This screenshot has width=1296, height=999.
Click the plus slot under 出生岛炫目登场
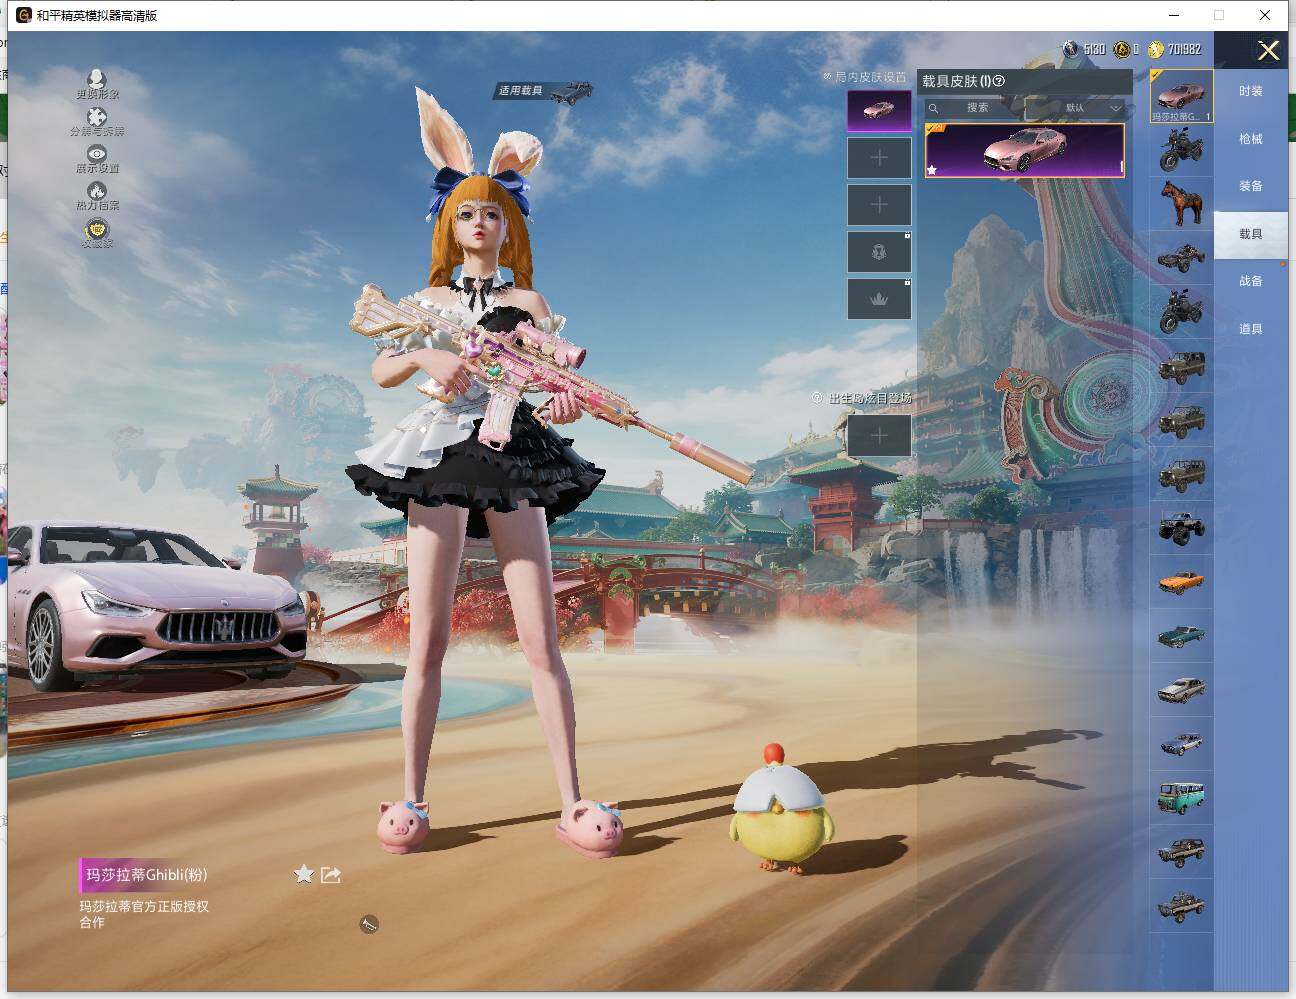(x=879, y=436)
